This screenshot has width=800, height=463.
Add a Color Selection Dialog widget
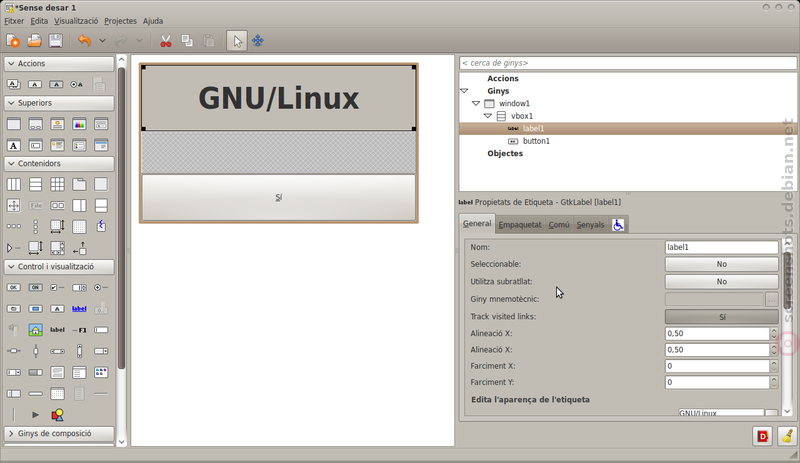coord(79,124)
